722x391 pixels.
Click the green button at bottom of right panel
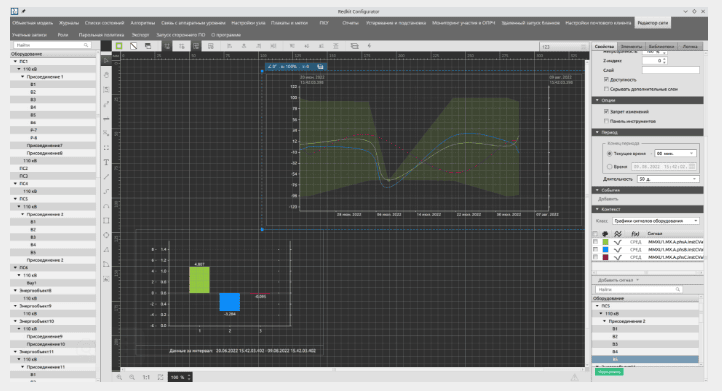(609, 372)
